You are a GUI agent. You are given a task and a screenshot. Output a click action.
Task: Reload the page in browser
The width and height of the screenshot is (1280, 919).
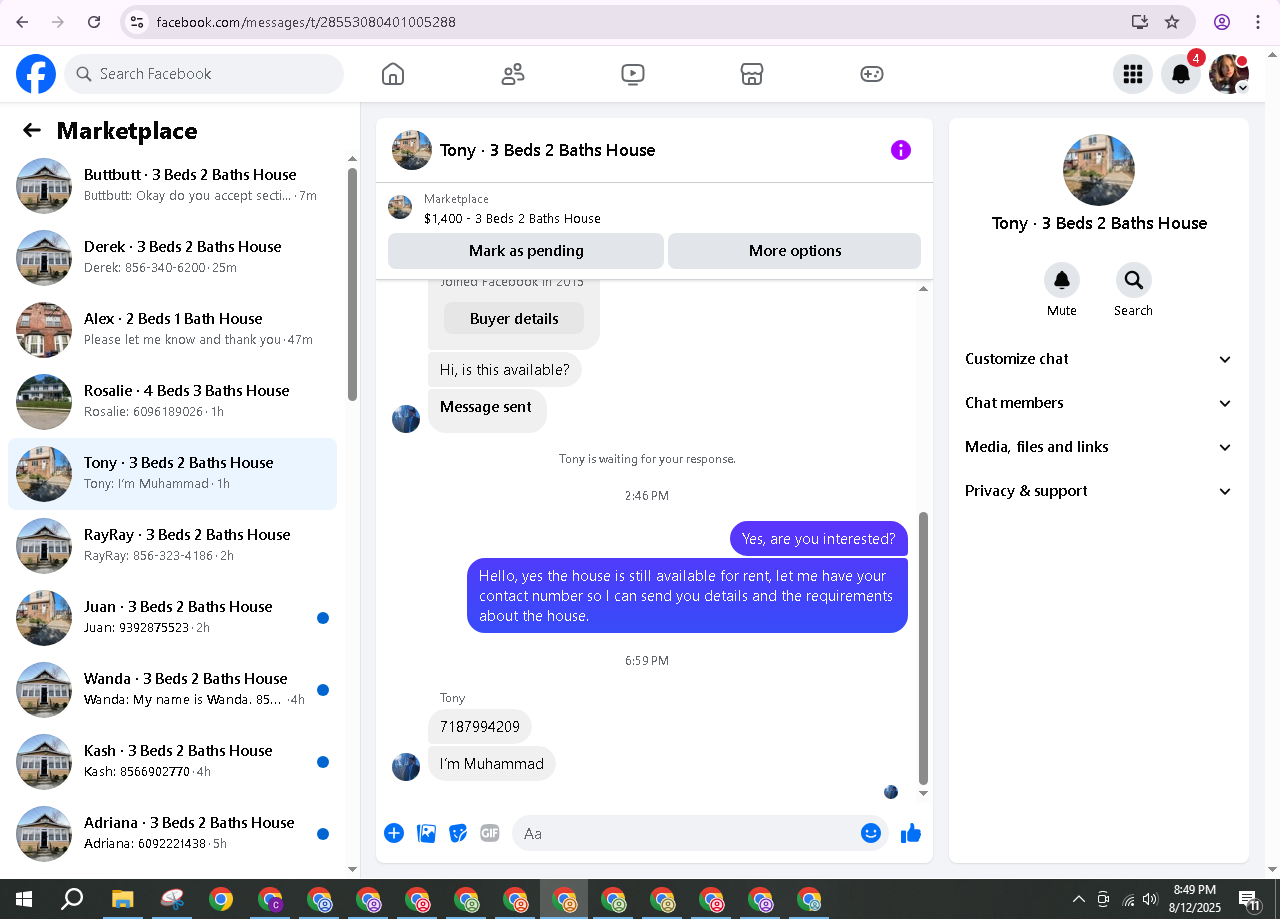pos(93,22)
